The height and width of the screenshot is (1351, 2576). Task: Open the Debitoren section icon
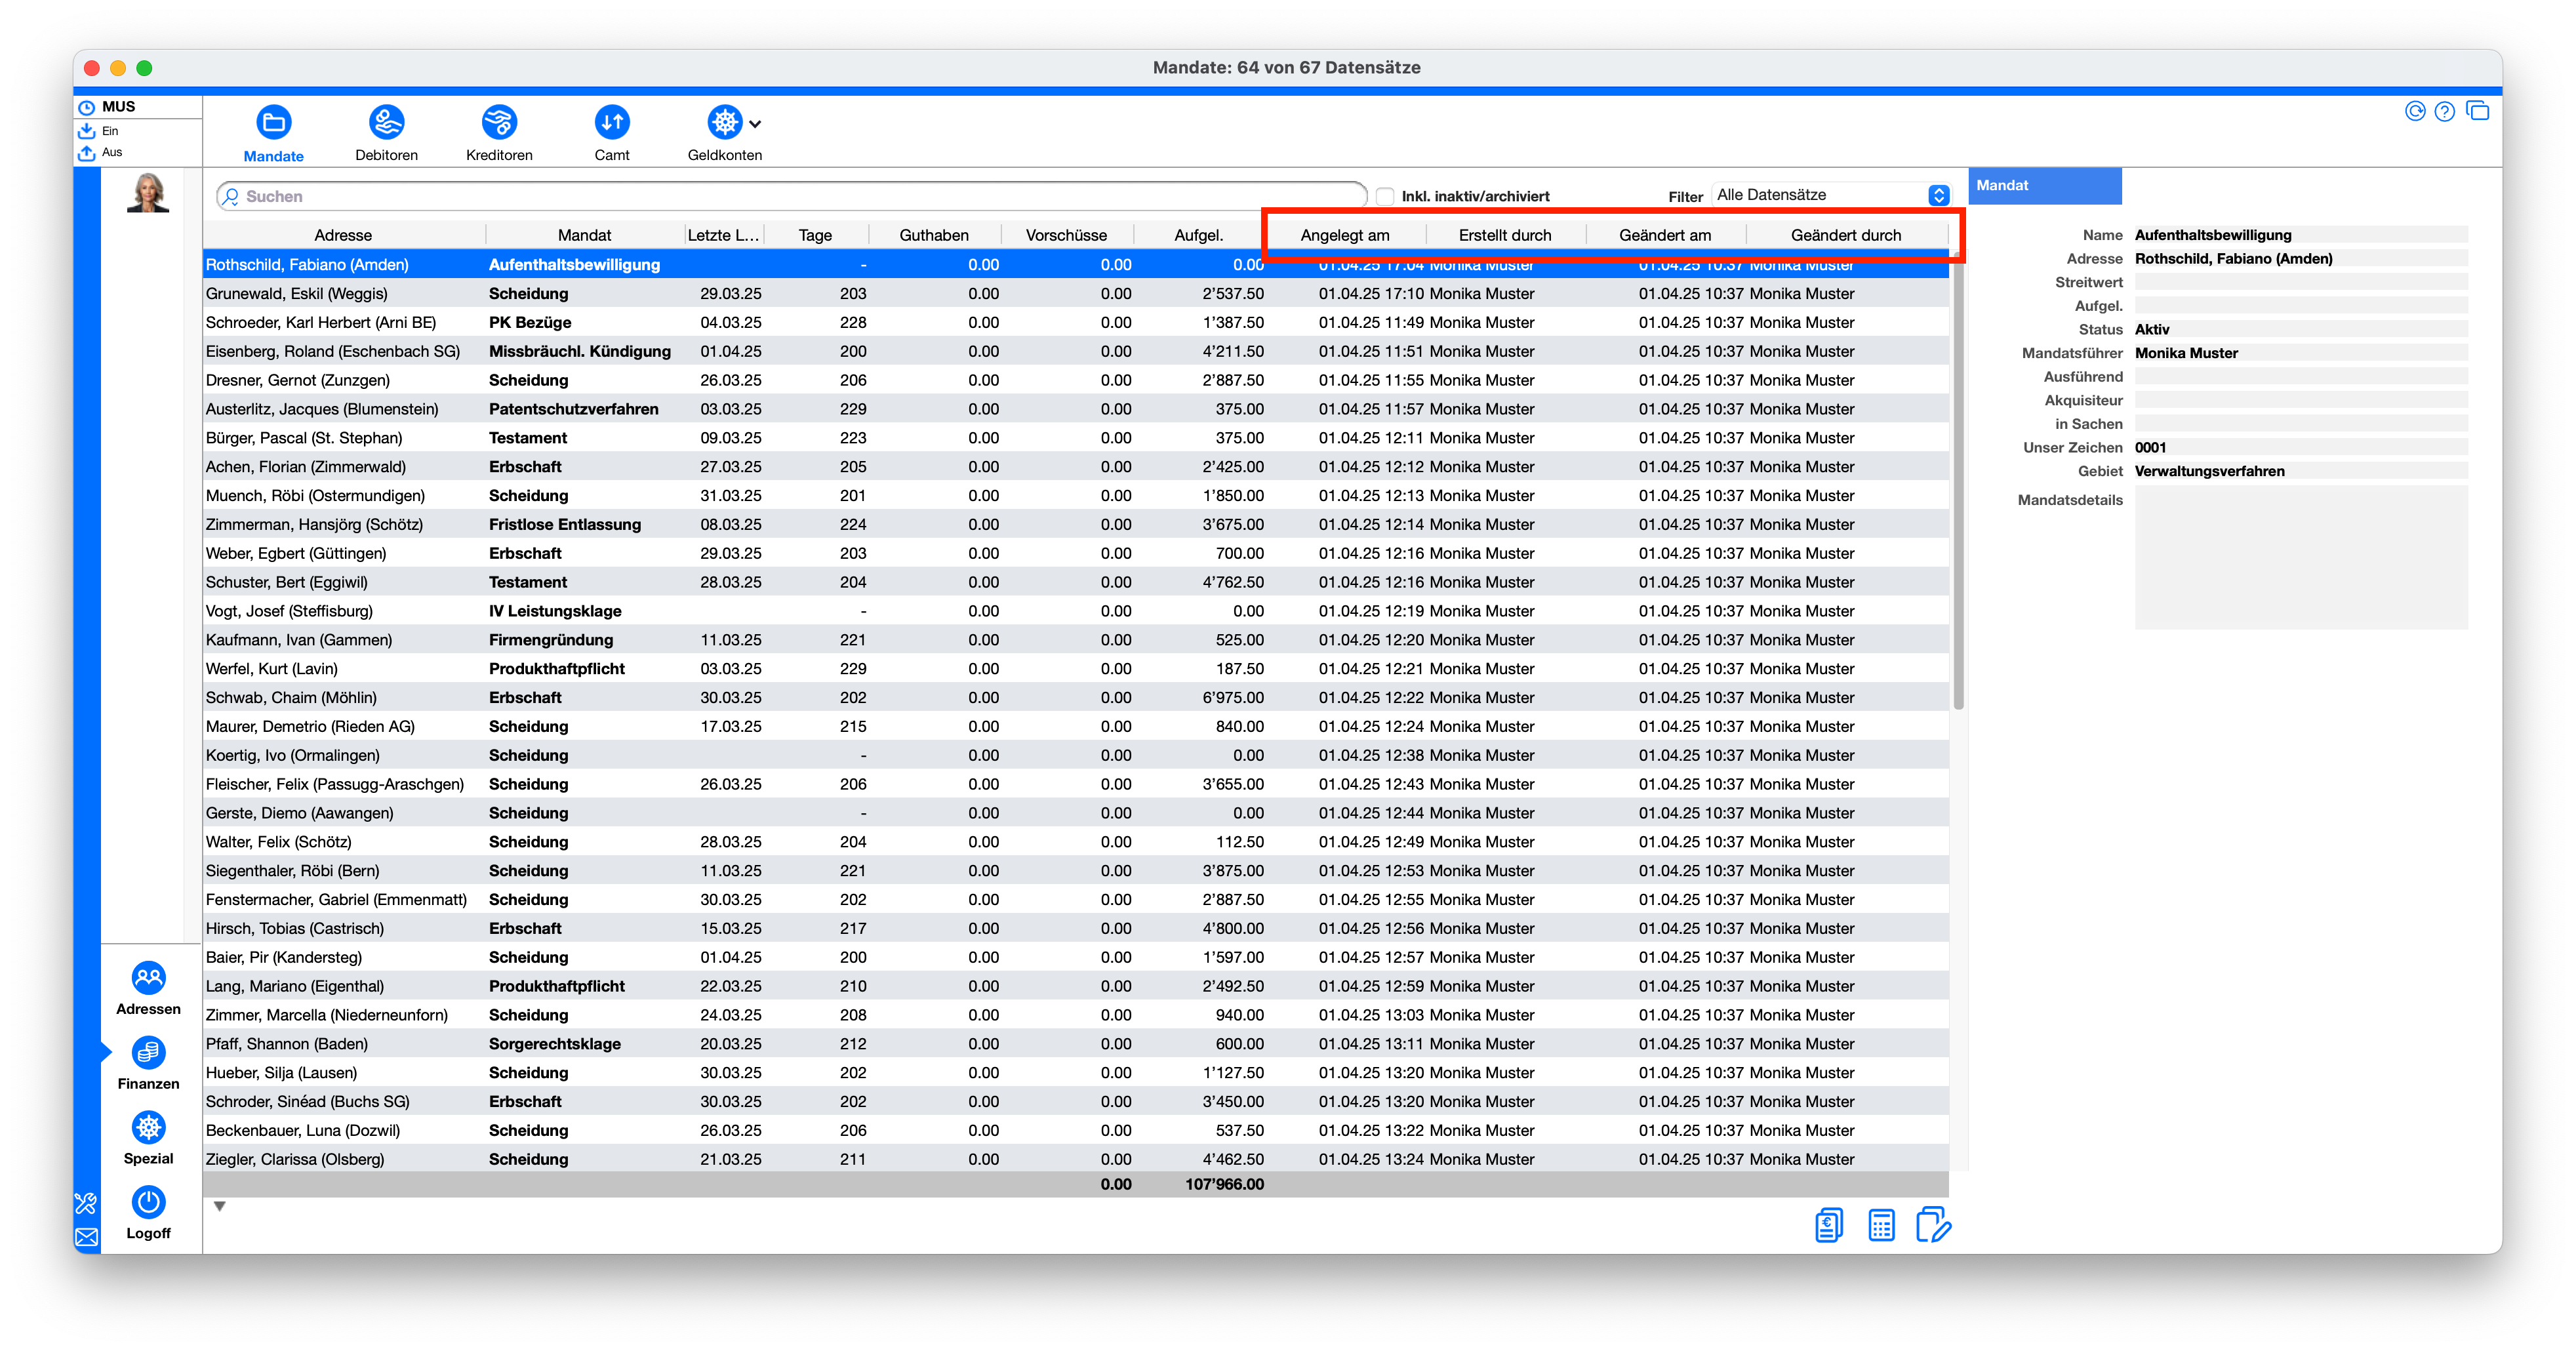tap(386, 123)
